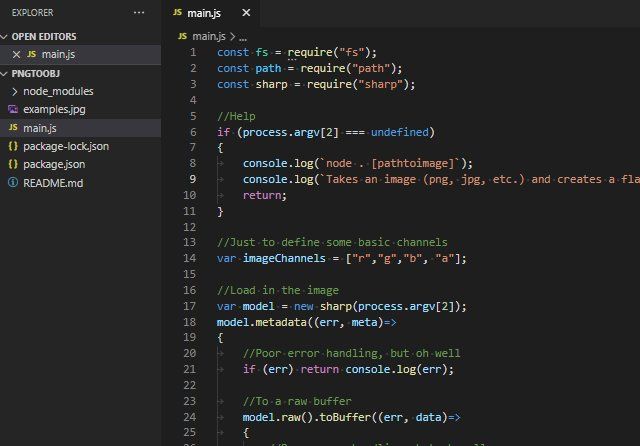Click line number 9 in the gutter
Image resolution: width=640 pixels, height=446 pixels.
click(x=192, y=179)
